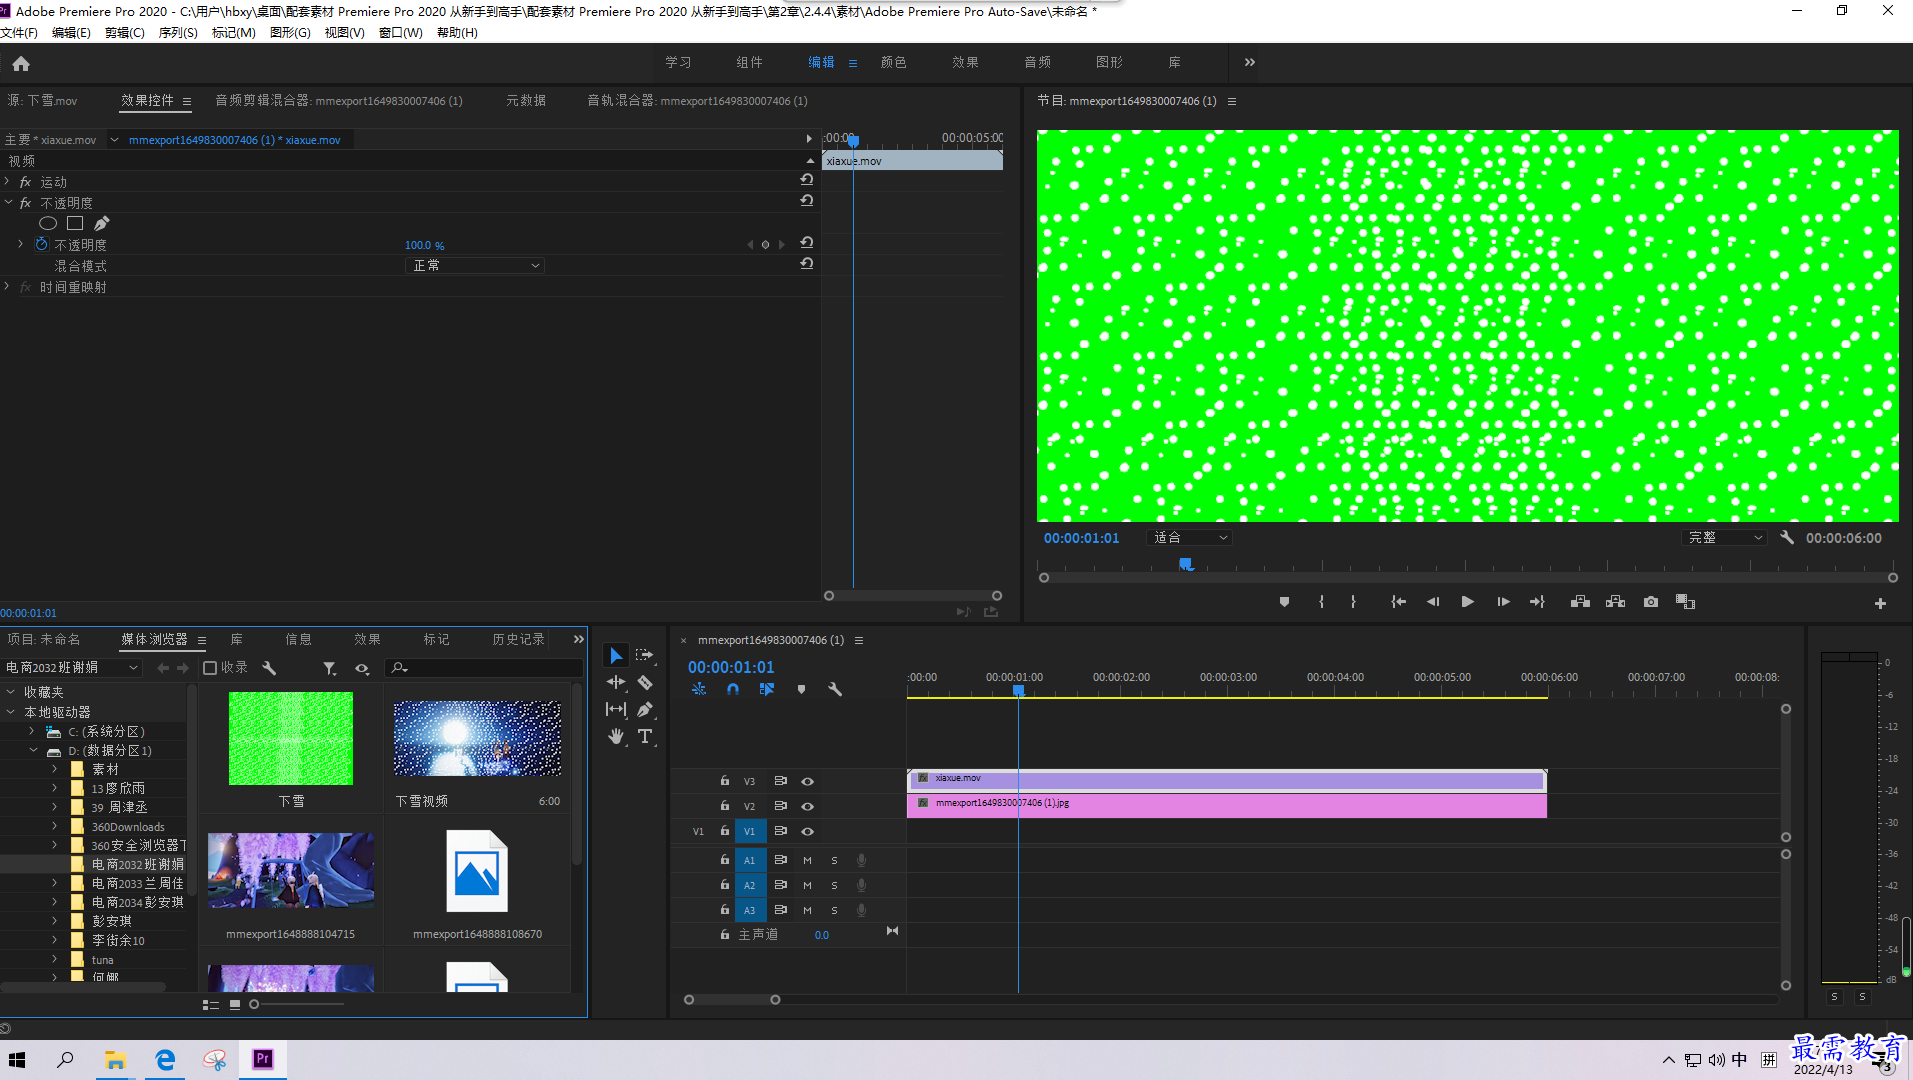Screen dimensions: 1913x1080
Task: Step forward one frame in the Program monitor
Action: (x=1503, y=602)
